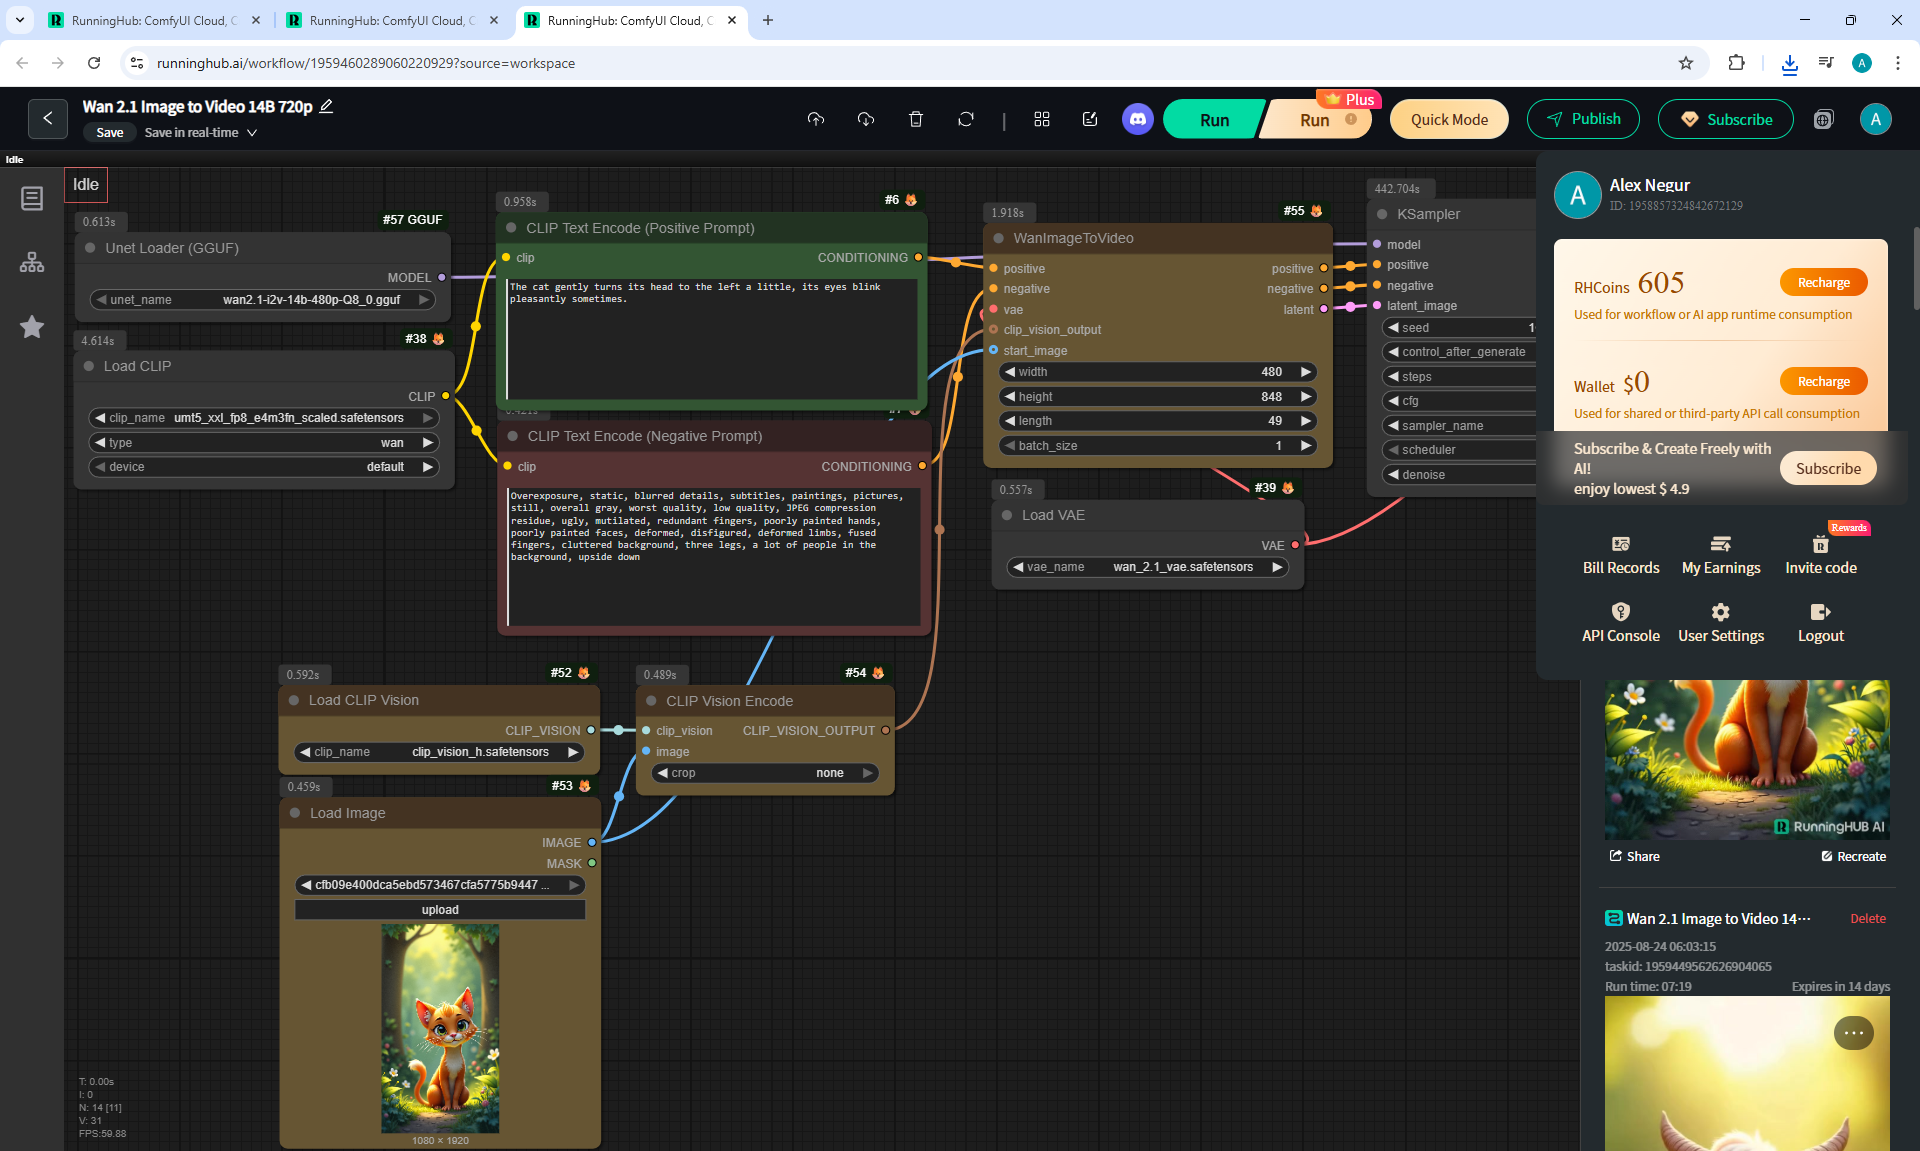The image size is (1920, 1151).
Task: Open the vae_name selector in Load VAE
Action: pyautogui.click(x=1147, y=567)
